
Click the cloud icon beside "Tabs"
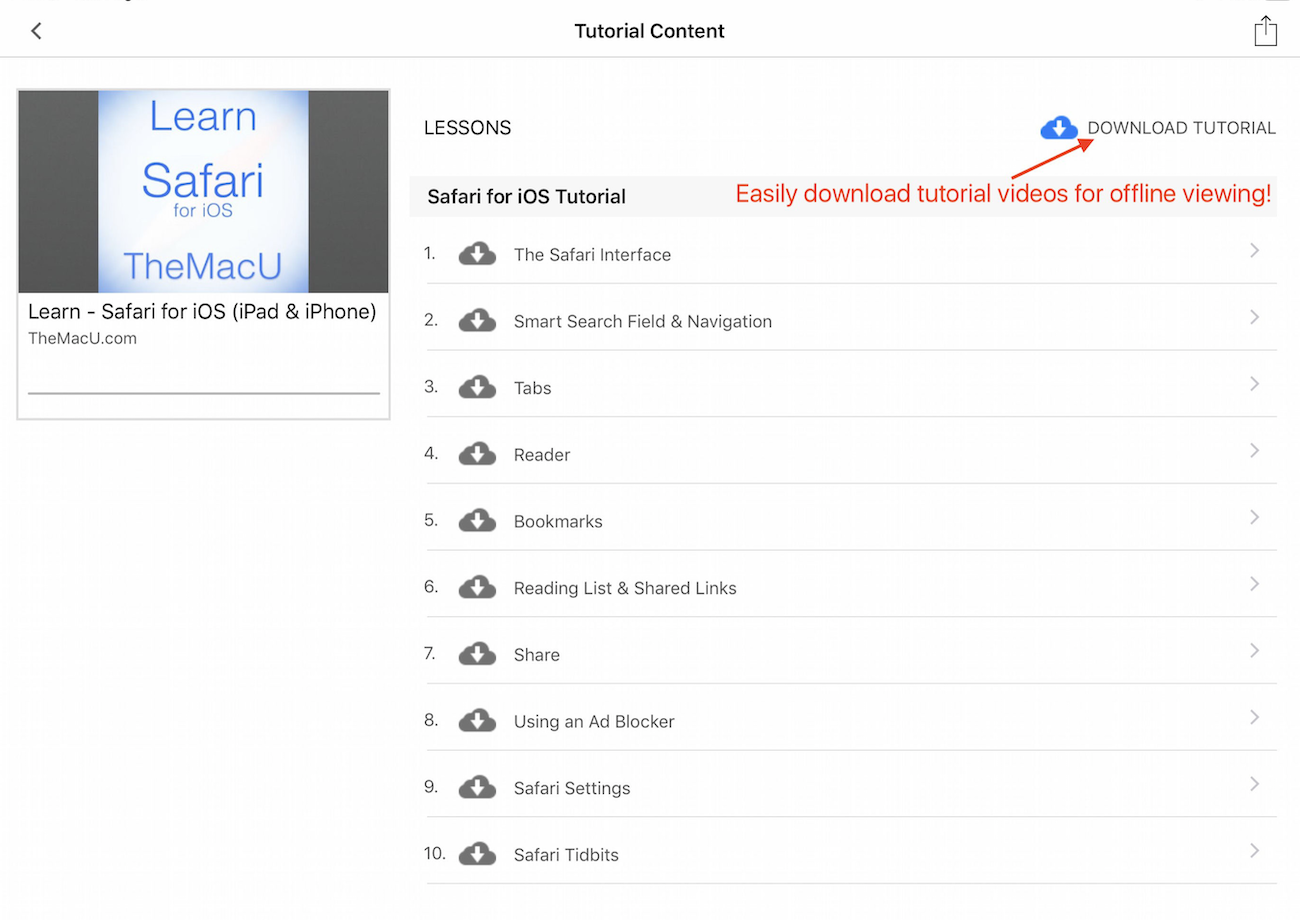(x=478, y=387)
